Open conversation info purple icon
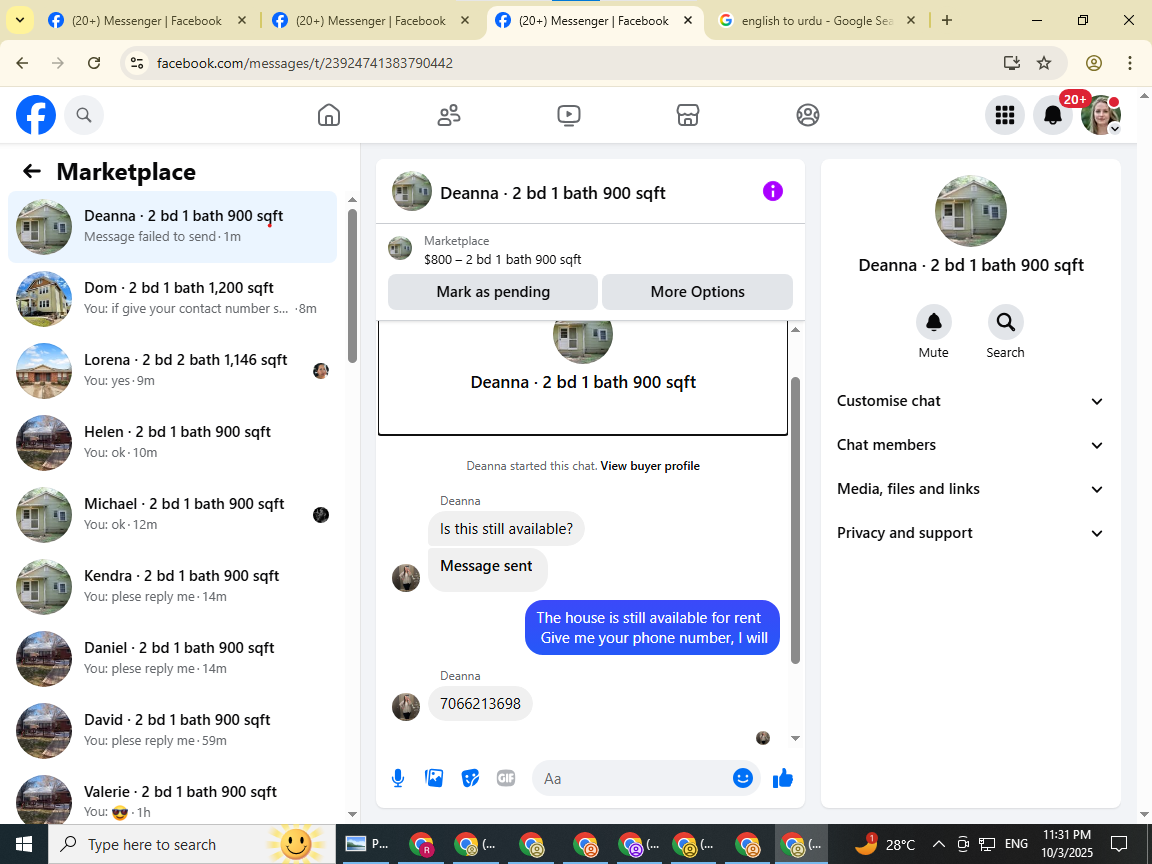 pyautogui.click(x=773, y=192)
